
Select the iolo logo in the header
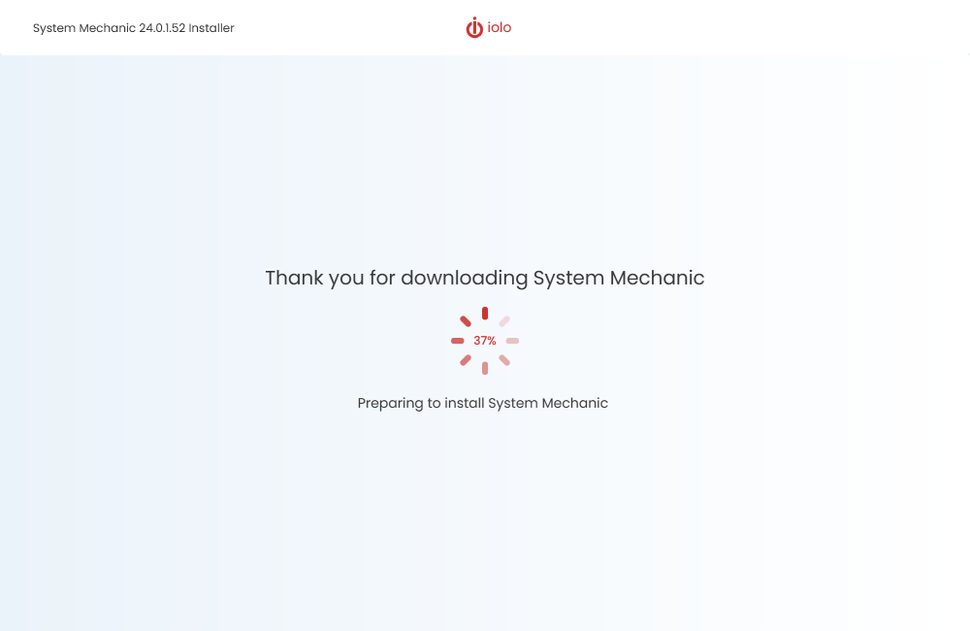487,27
